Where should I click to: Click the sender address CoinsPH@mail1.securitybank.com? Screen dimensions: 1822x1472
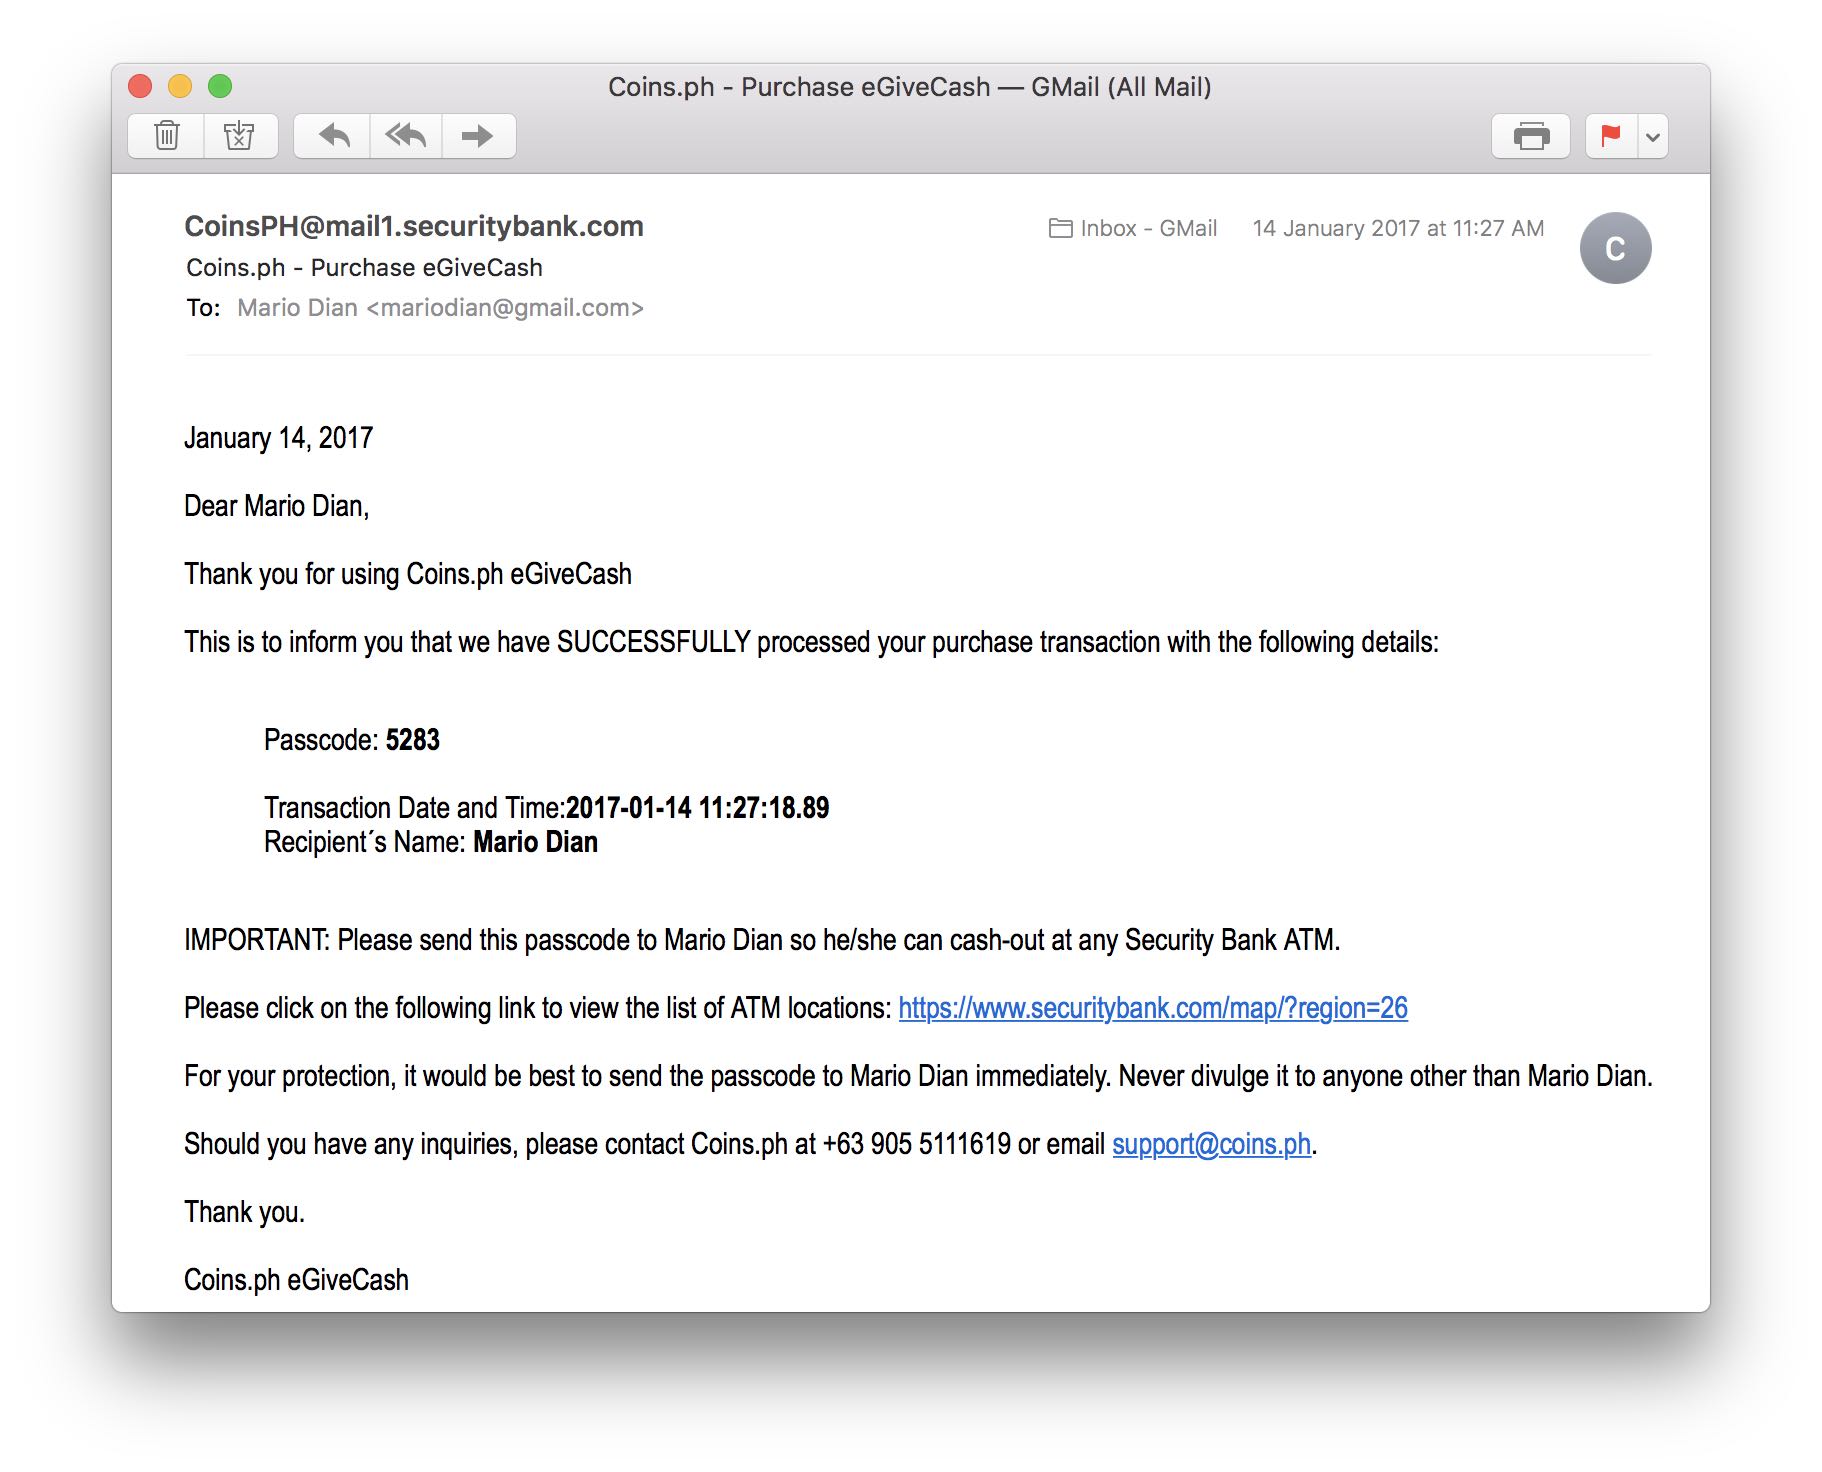coord(414,227)
